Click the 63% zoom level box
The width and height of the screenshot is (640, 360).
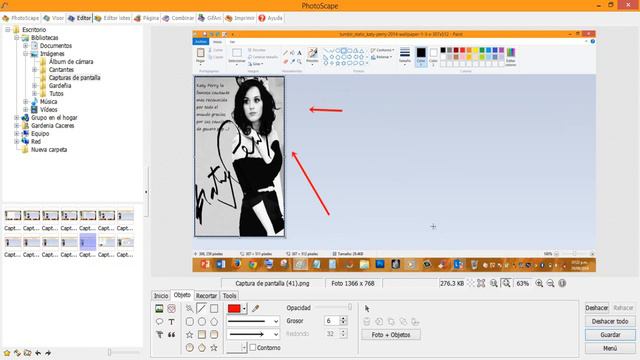tap(522, 283)
